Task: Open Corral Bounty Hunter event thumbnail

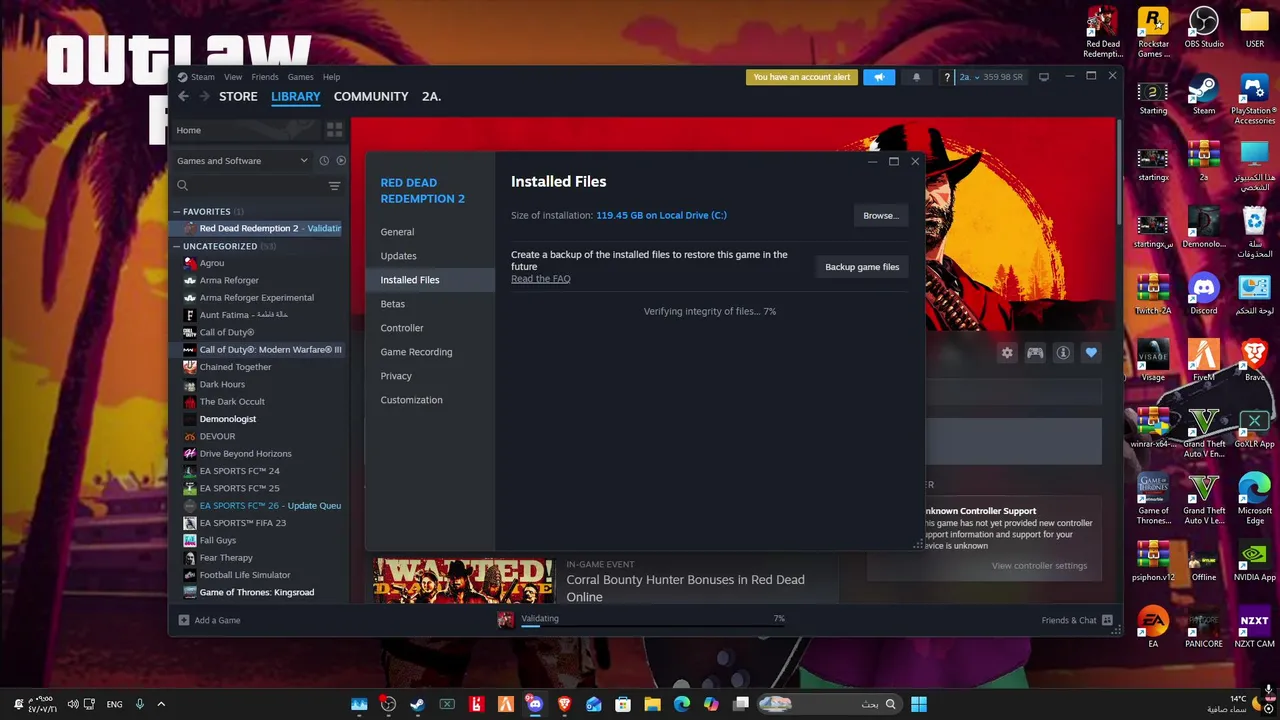Action: (x=464, y=580)
